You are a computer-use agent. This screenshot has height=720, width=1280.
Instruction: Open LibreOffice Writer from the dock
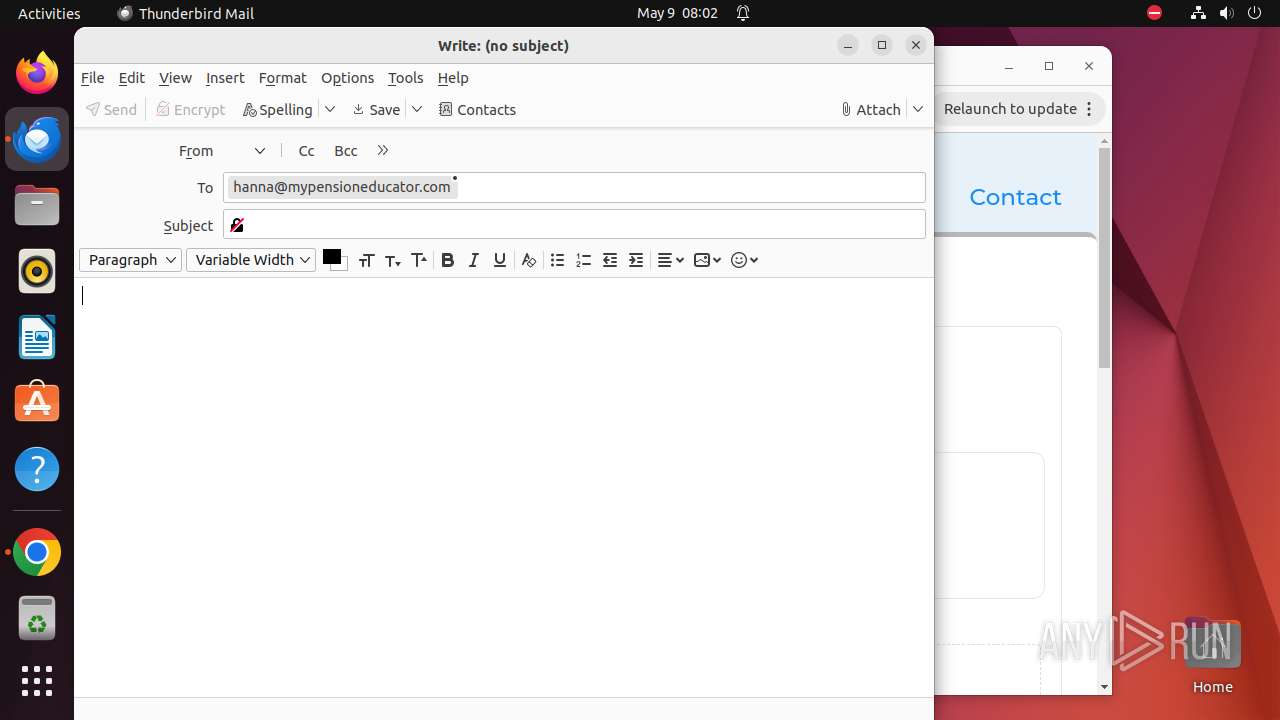coord(37,337)
